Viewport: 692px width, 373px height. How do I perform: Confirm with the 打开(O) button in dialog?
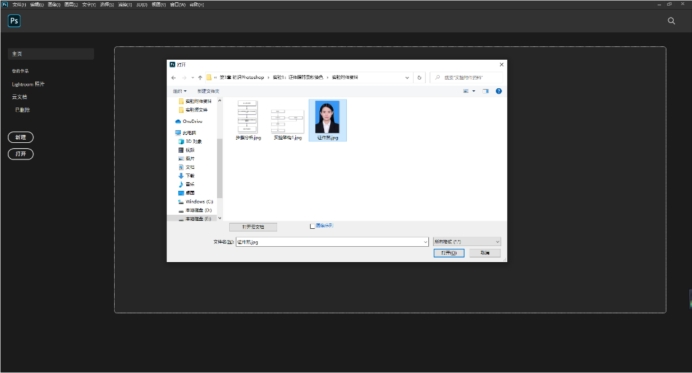pos(449,253)
